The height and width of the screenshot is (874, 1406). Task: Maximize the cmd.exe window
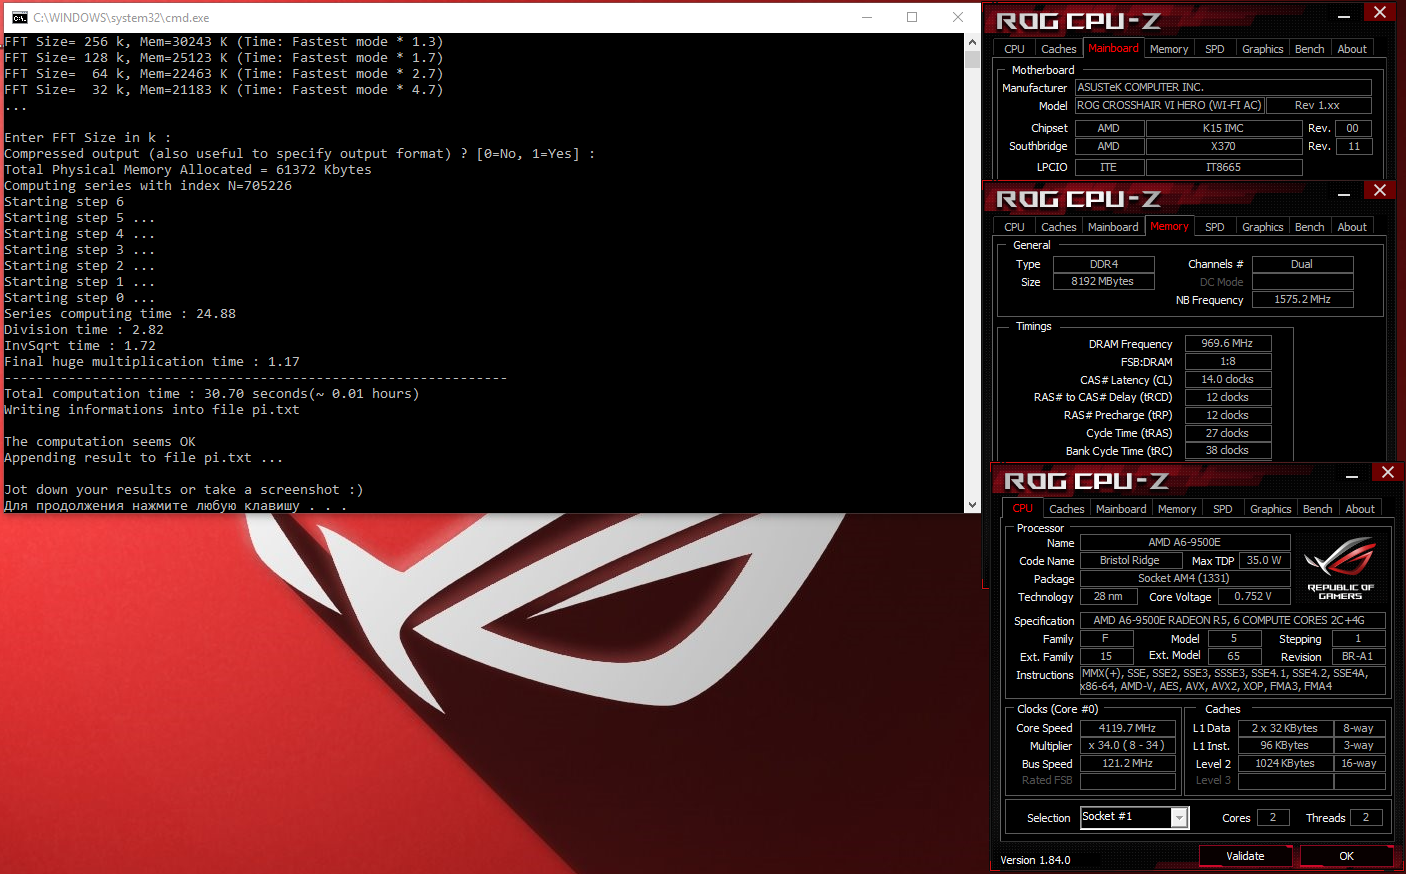(x=911, y=17)
